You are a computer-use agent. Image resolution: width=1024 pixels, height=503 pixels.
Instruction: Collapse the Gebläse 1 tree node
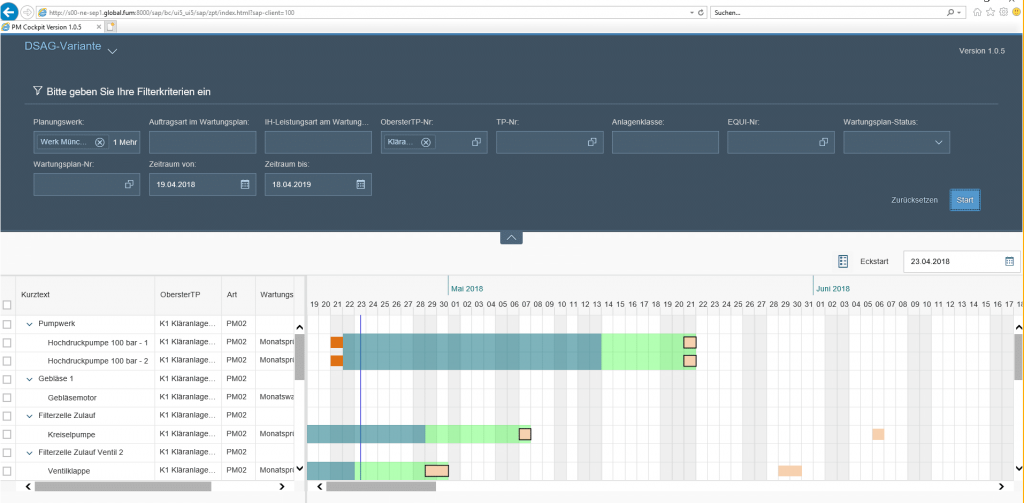pyautogui.click(x=29, y=379)
